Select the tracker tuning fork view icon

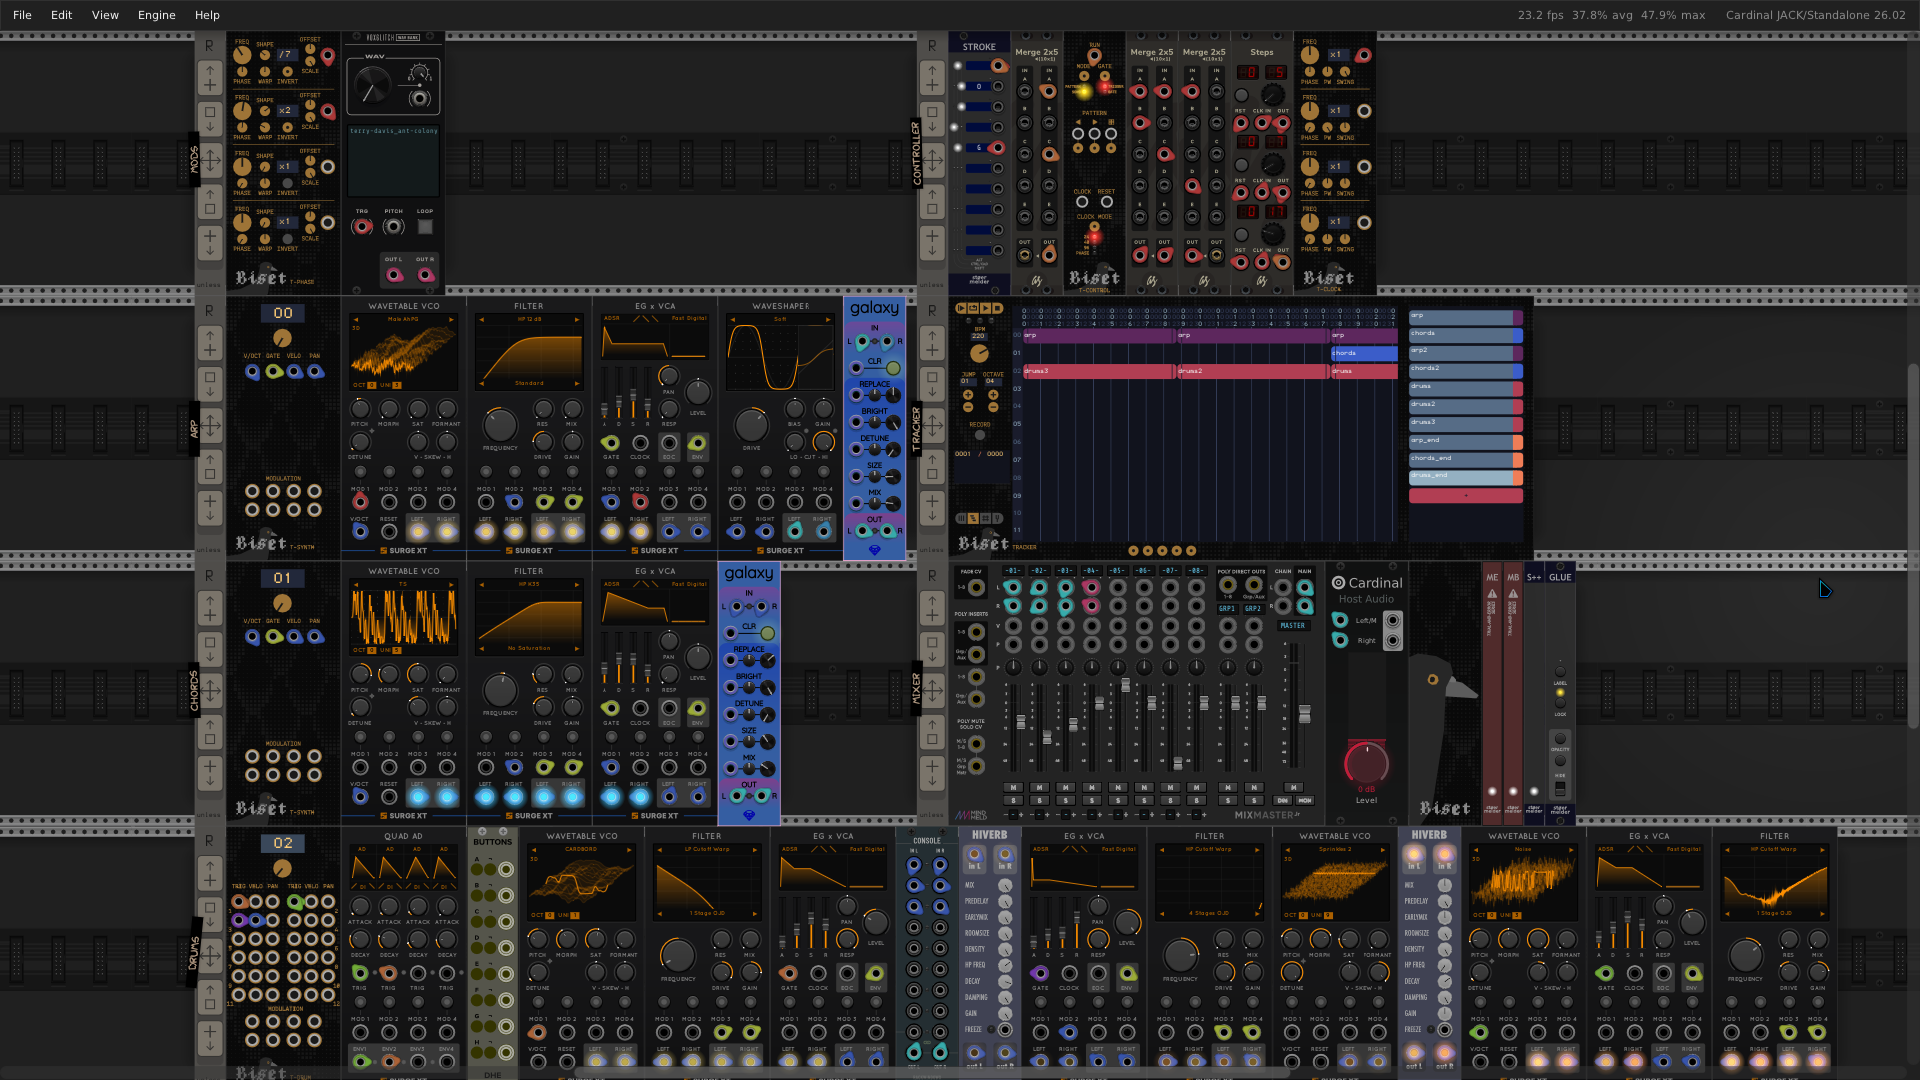coord(997,518)
